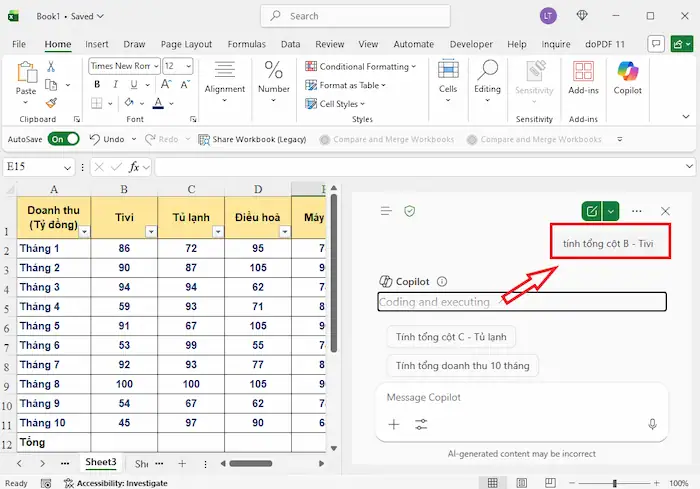
Task: Click suggestion "Tính tổng doanh thu 10 tháng"
Action: coord(462,366)
